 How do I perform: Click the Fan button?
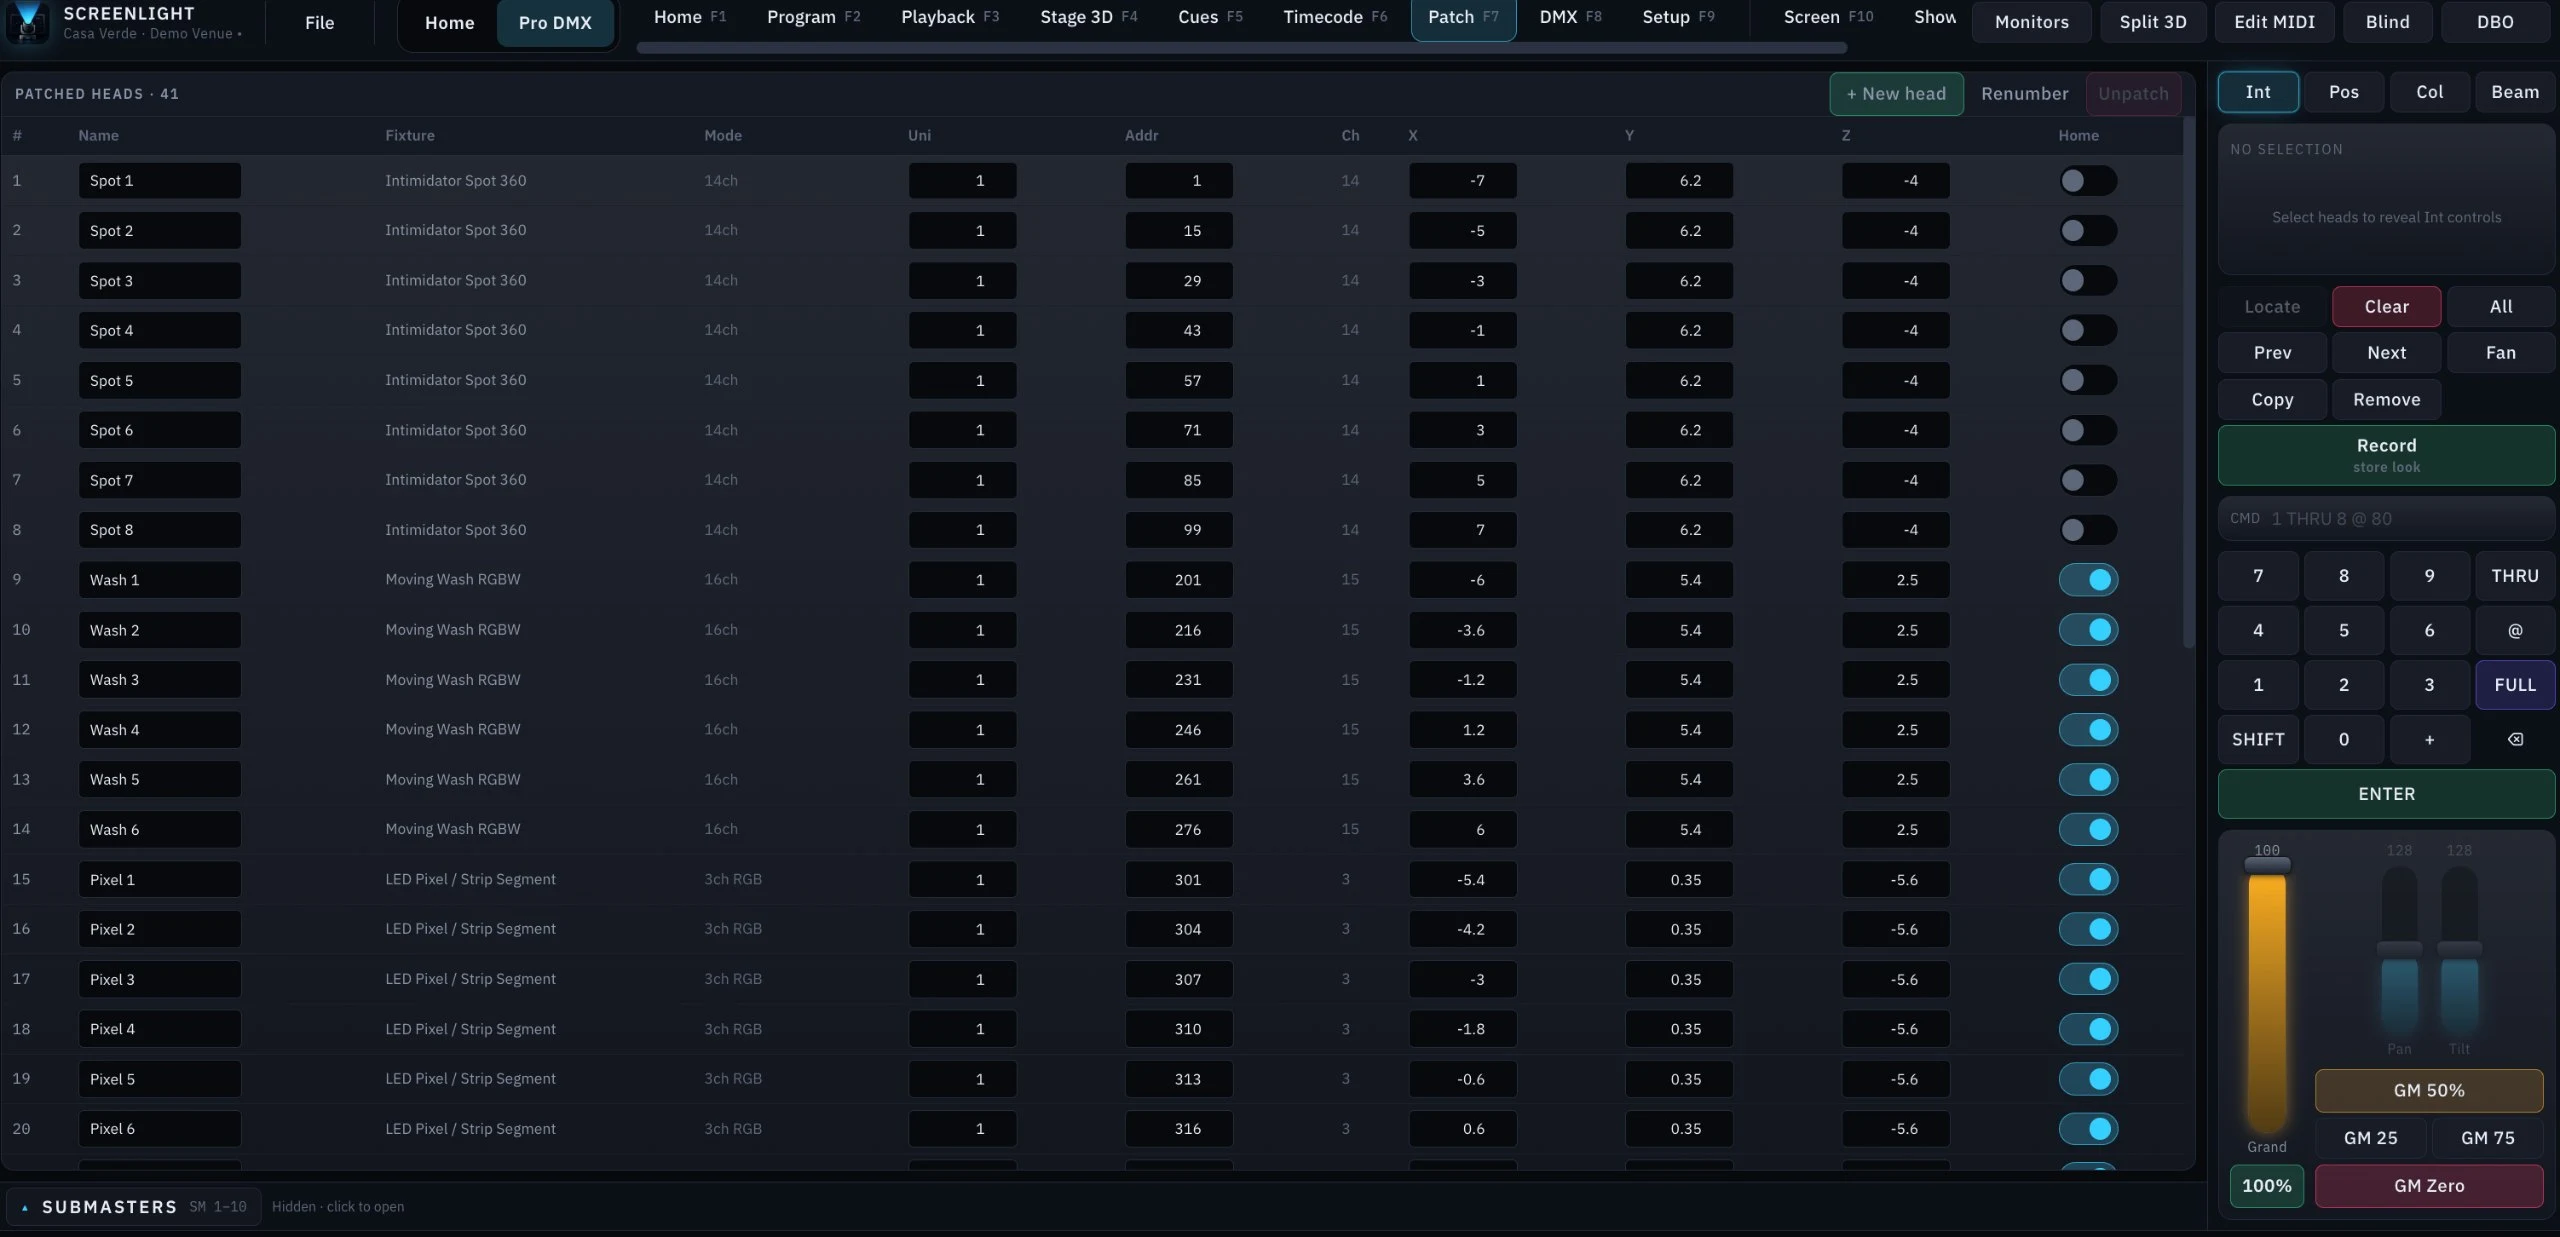coord(2500,353)
